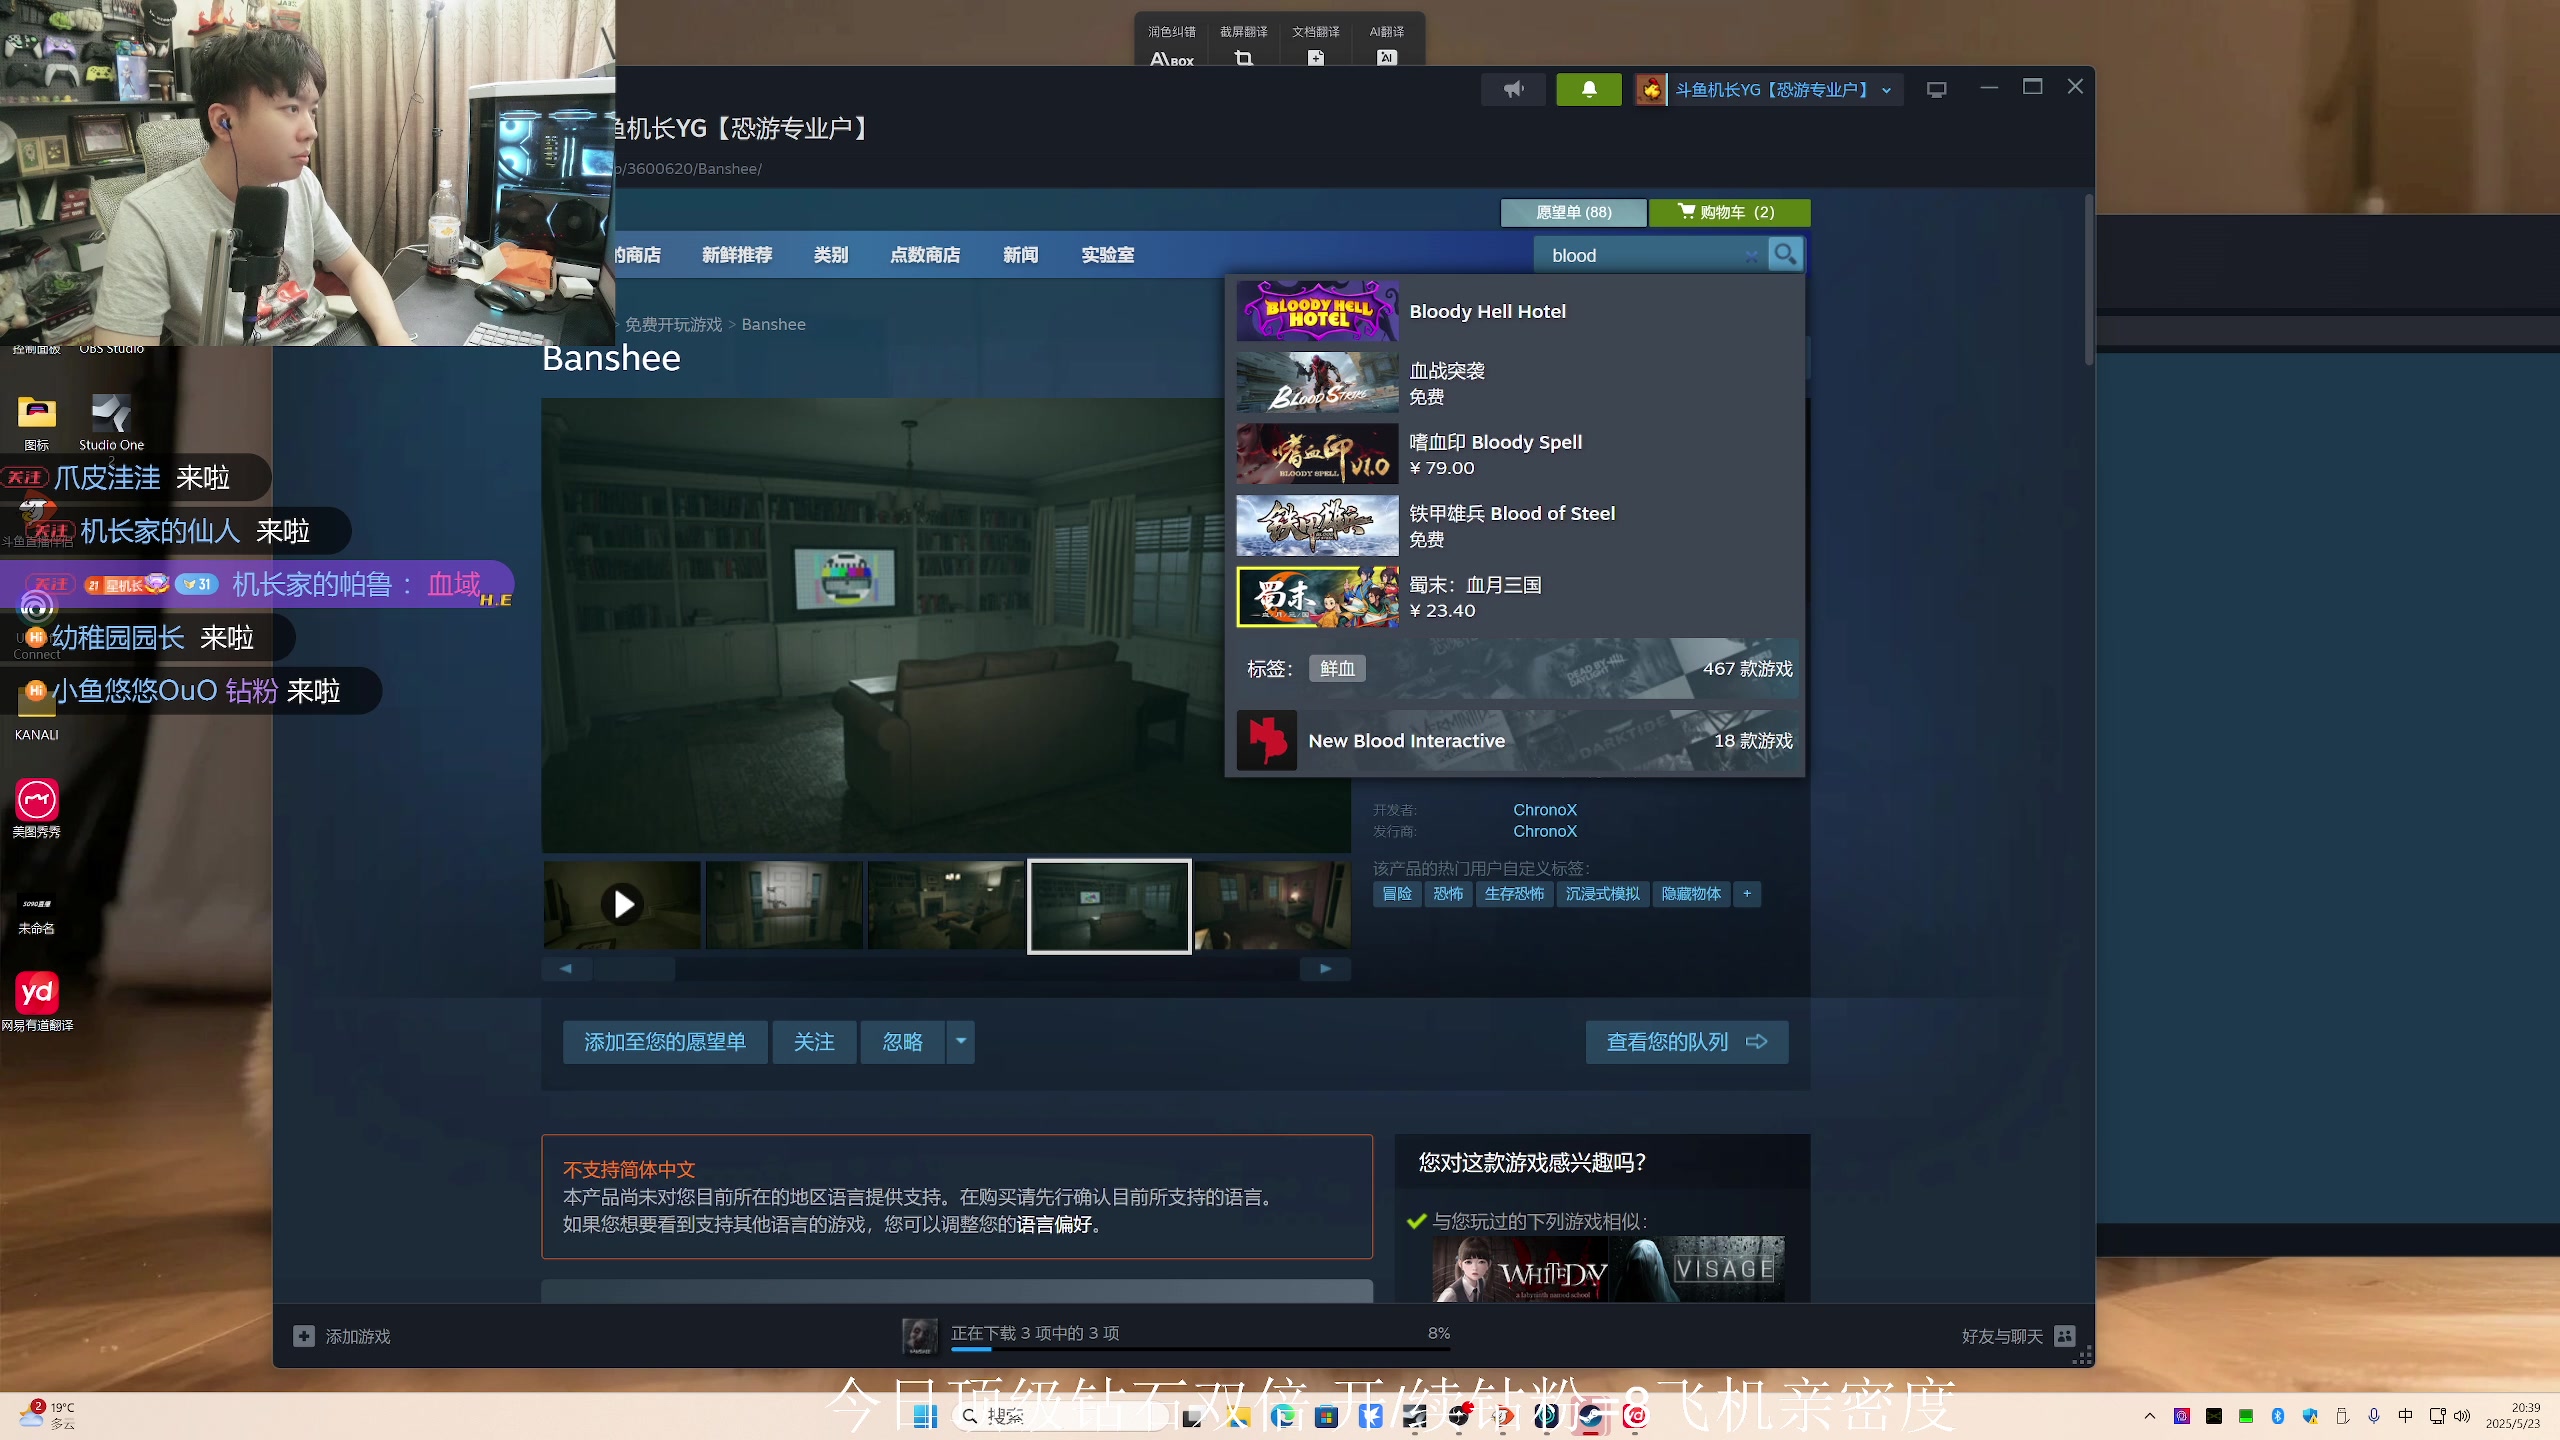The height and width of the screenshot is (1440, 2560).
Task: Click the 鲜血 tag suggestion
Action: tap(1337, 668)
